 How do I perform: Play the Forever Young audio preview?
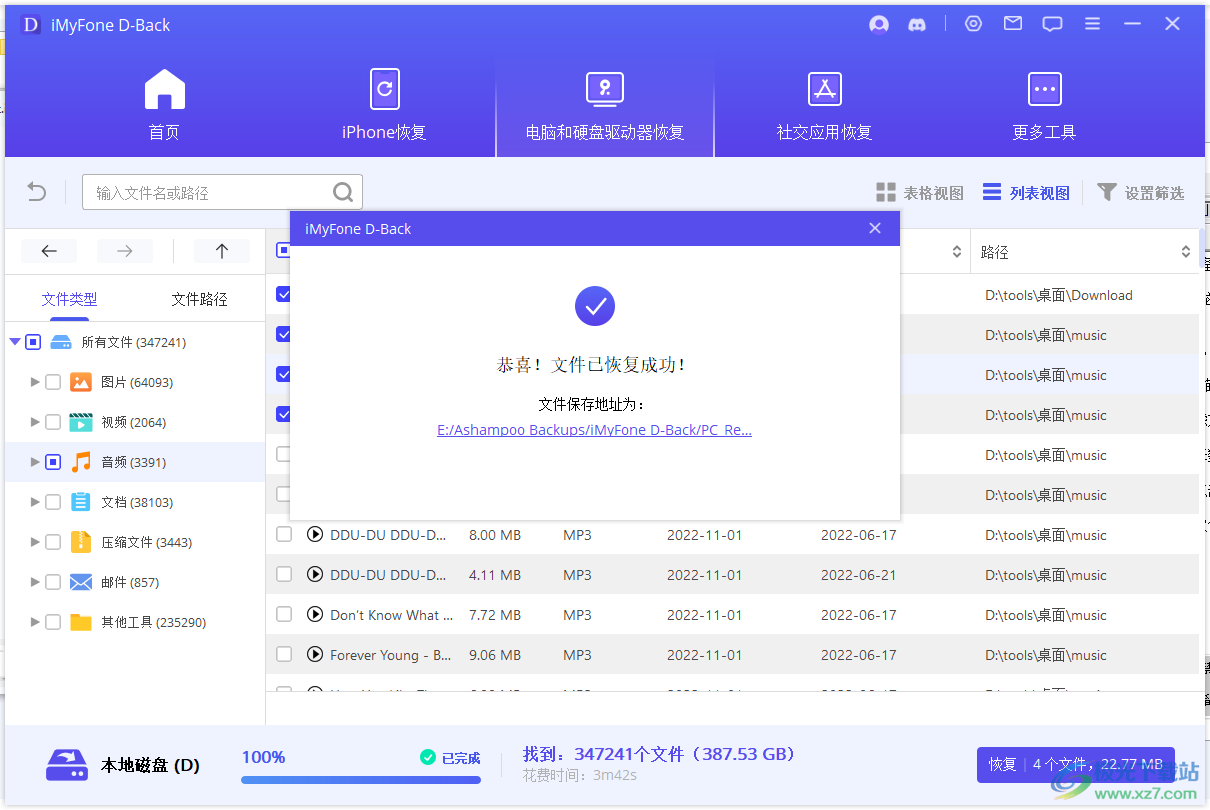coord(315,655)
